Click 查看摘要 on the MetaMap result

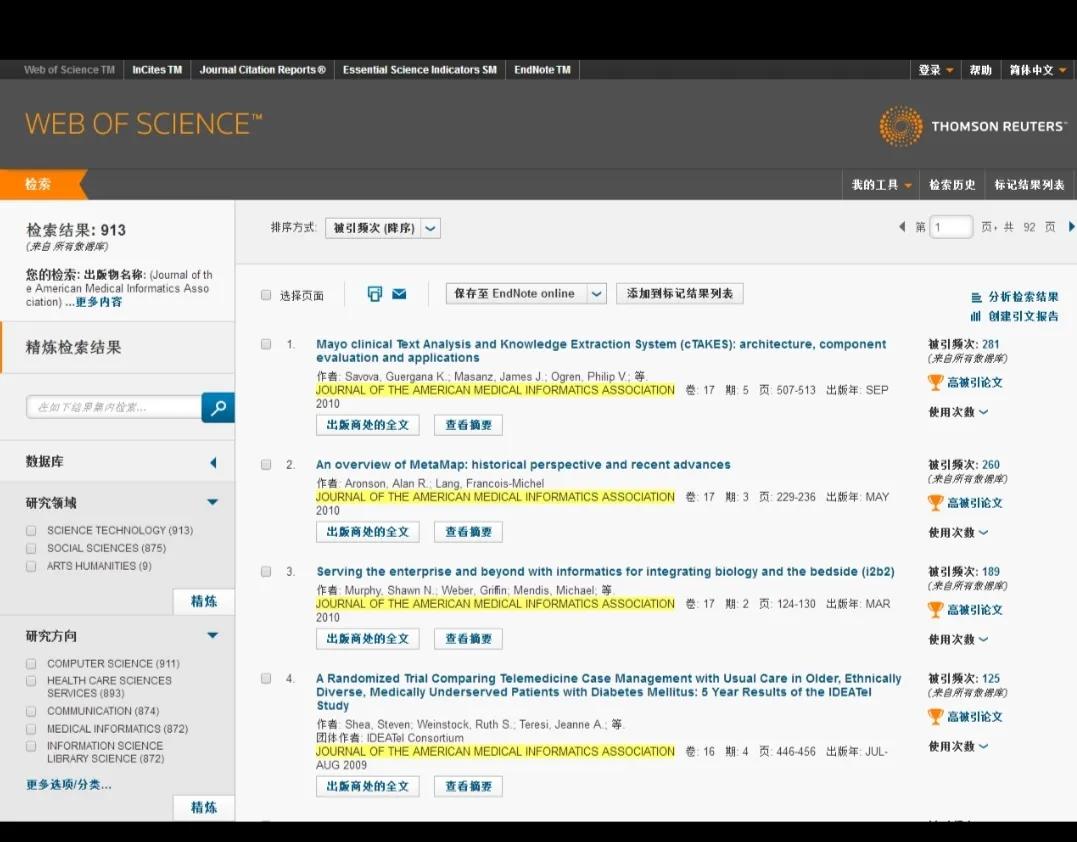pyautogui.click(x=467, y=531)
